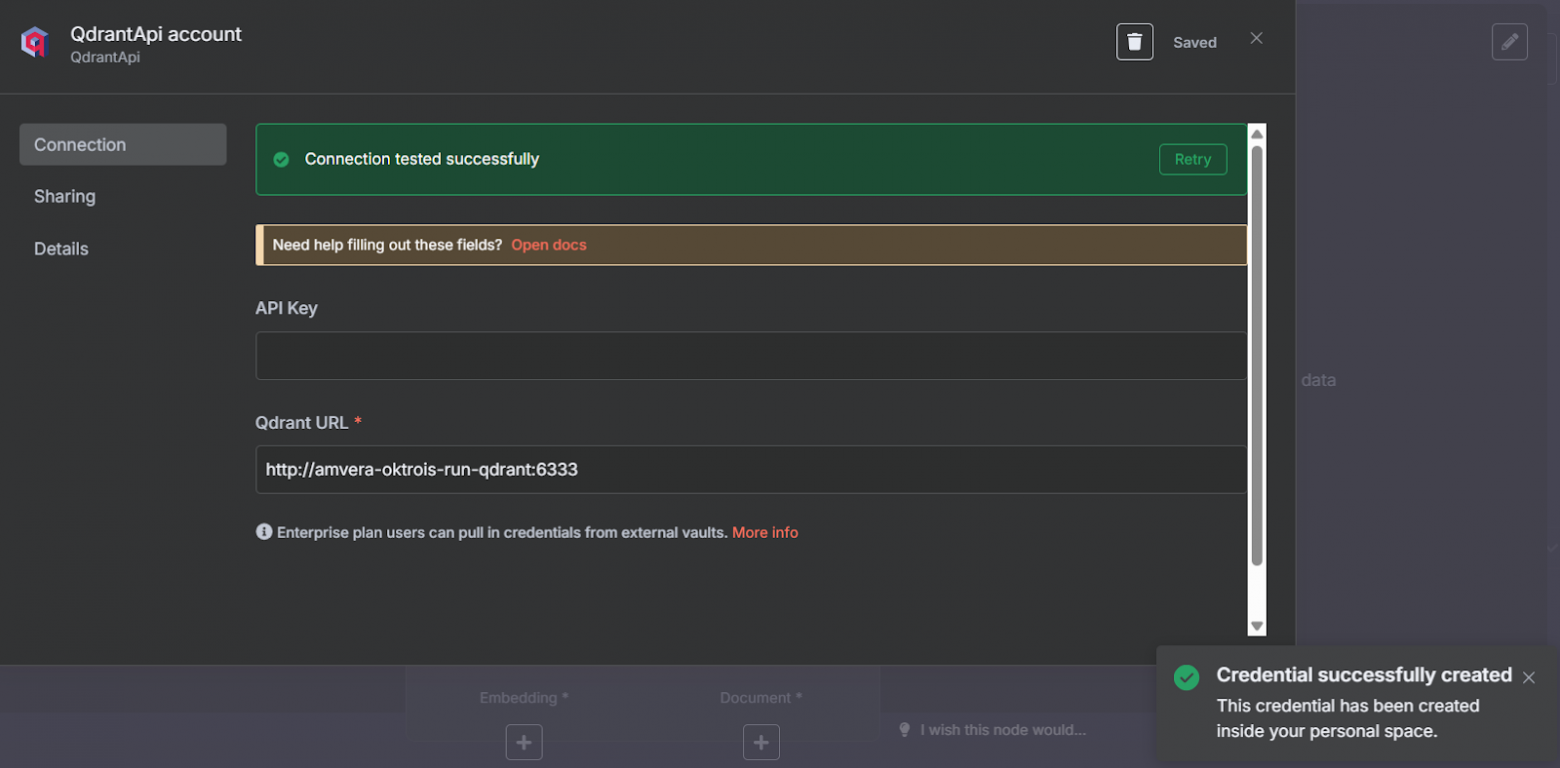This screenshot has width=1560, height=768.
Task: Click the pencil edit icon
Action: (1509, 42)
